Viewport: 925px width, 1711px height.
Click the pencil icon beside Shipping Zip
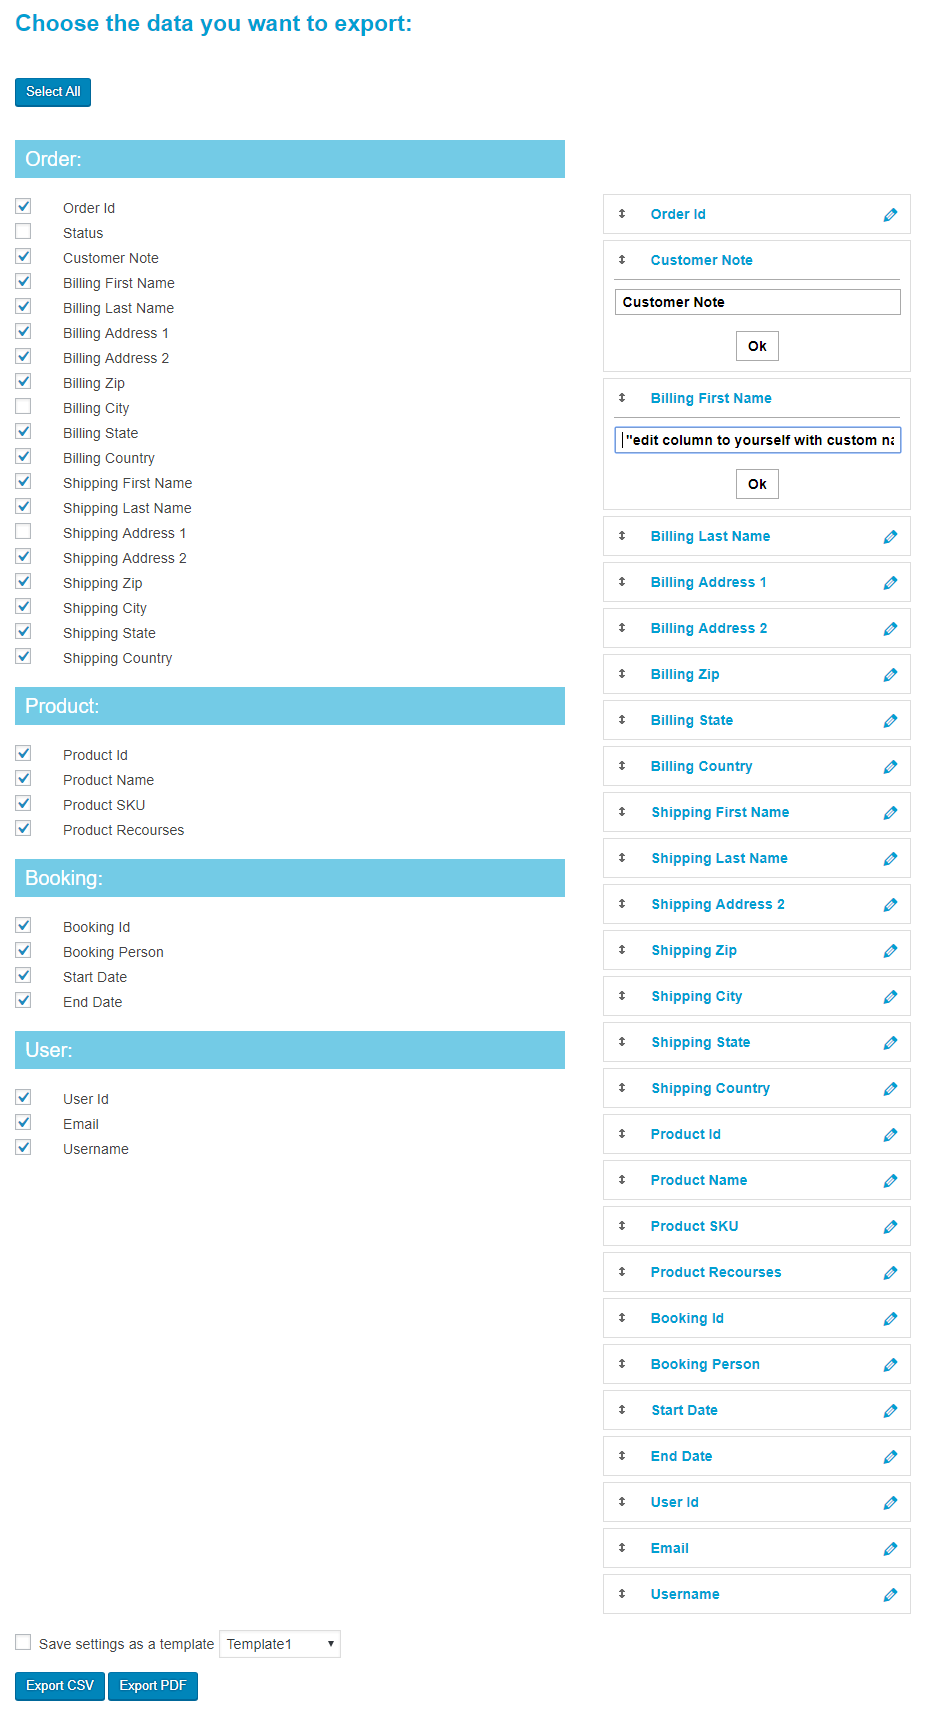coord(890,951)
